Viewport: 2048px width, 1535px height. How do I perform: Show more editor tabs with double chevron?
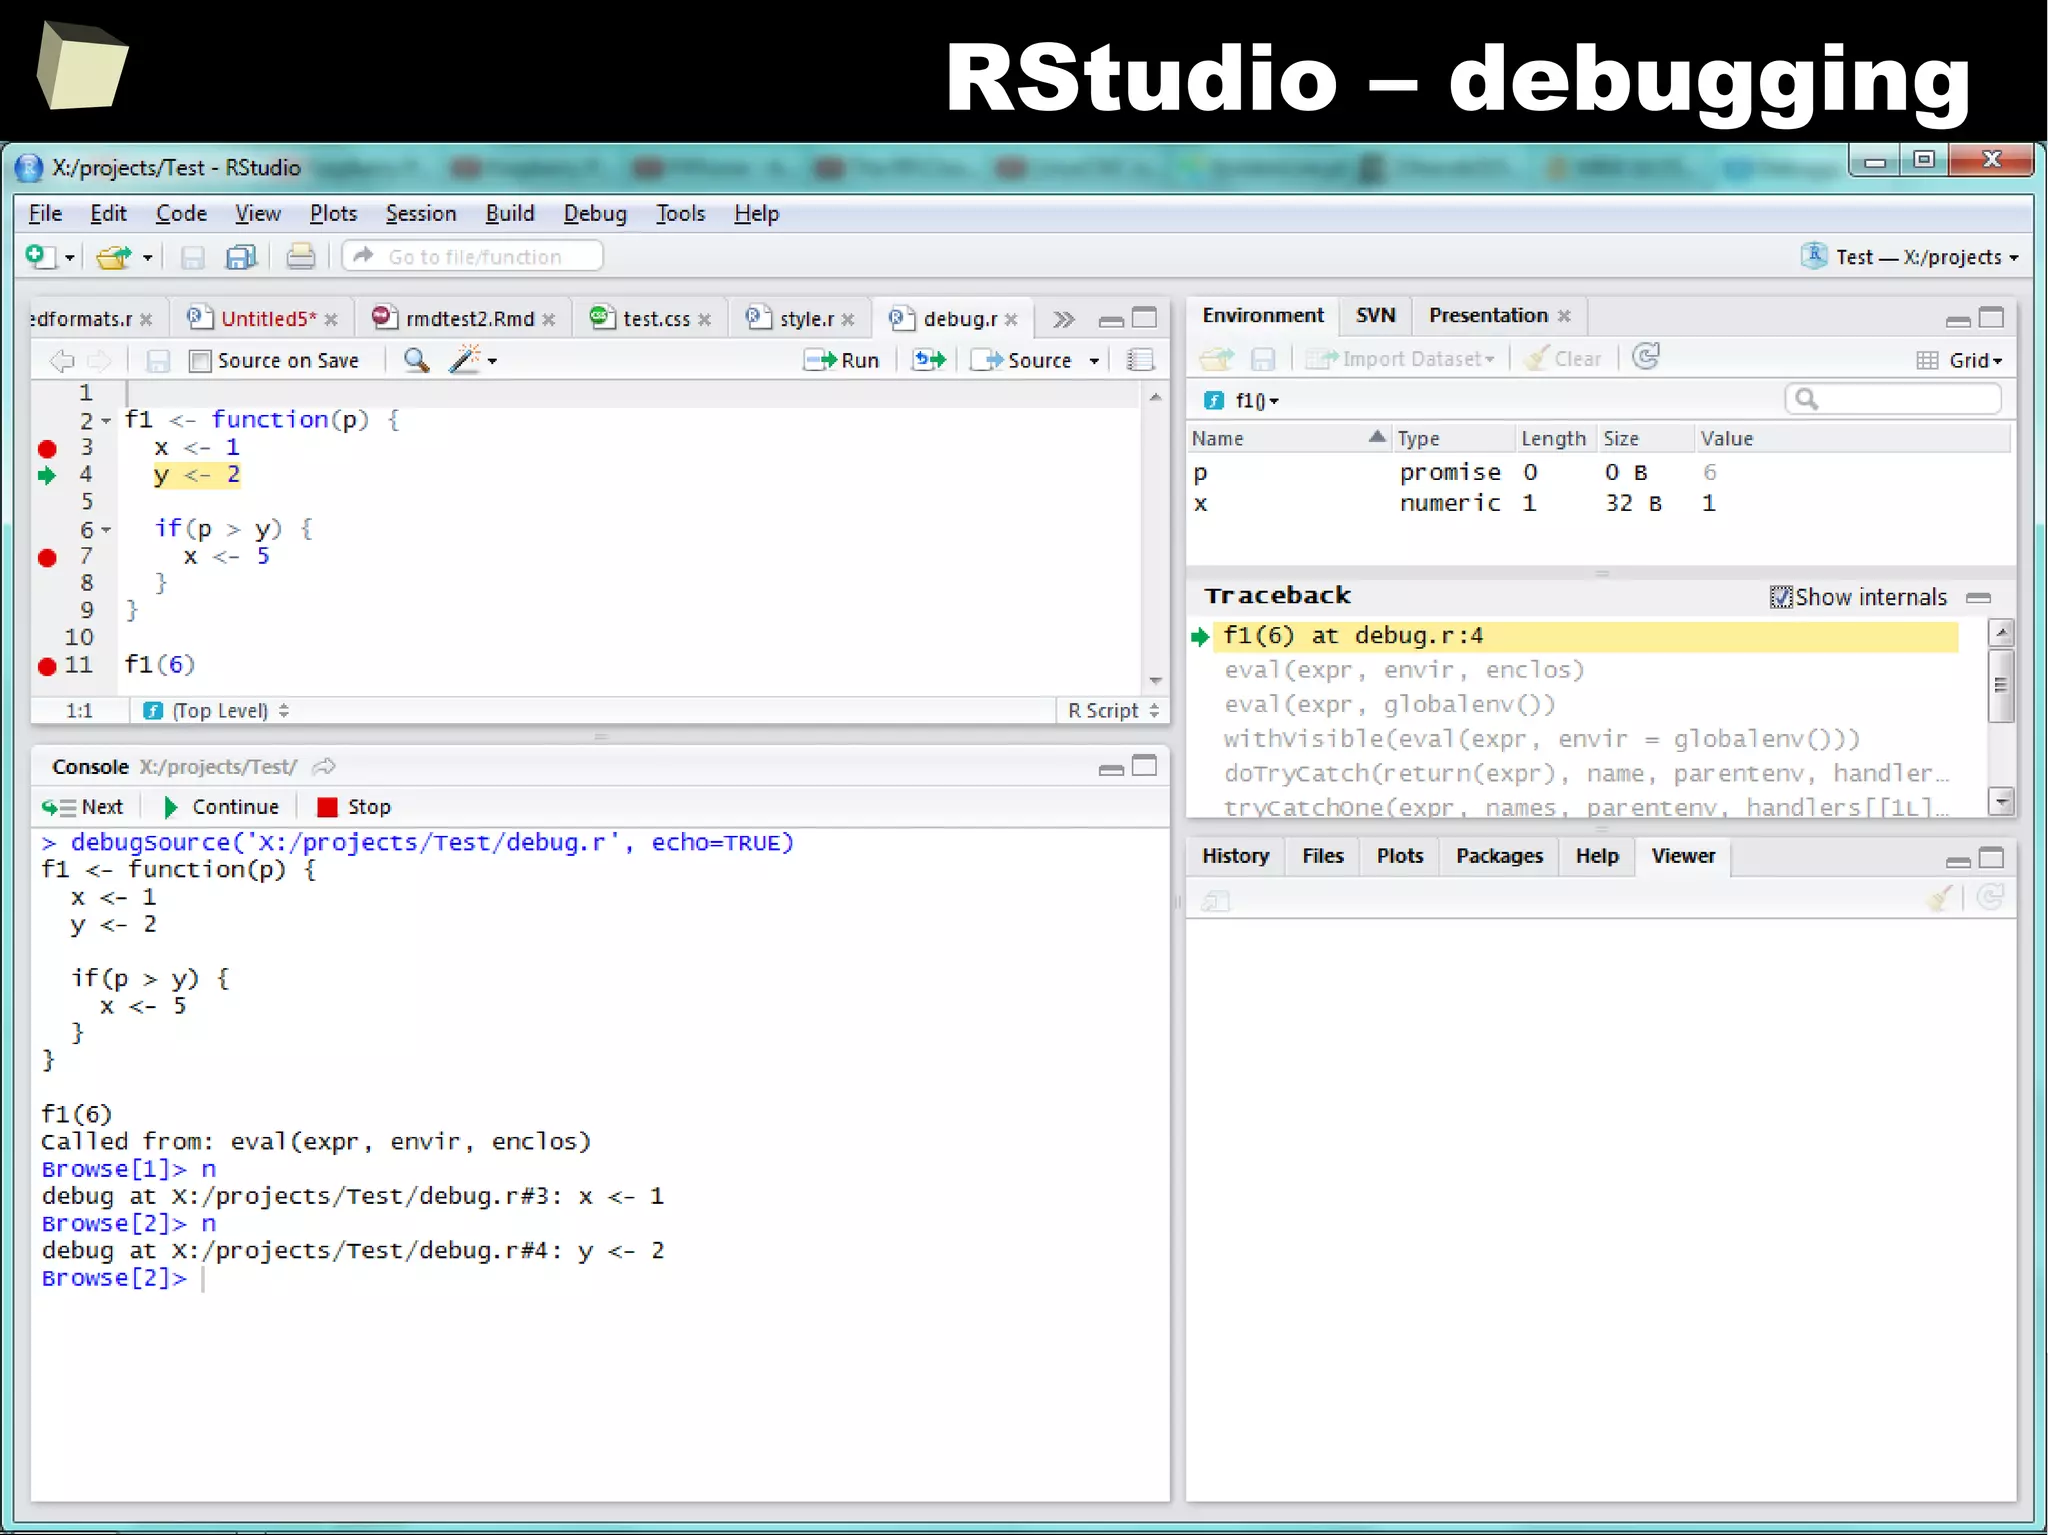[1063, 319]
